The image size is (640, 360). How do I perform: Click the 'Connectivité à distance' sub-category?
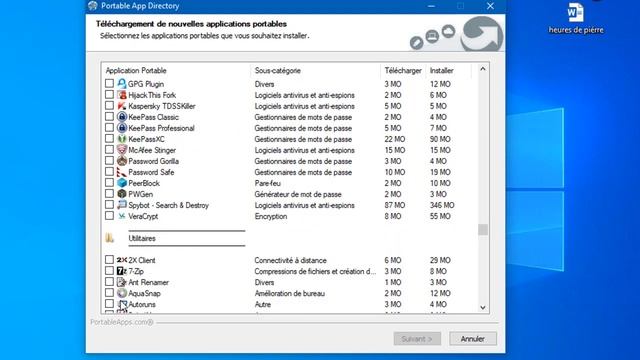(x=291, y=260)
